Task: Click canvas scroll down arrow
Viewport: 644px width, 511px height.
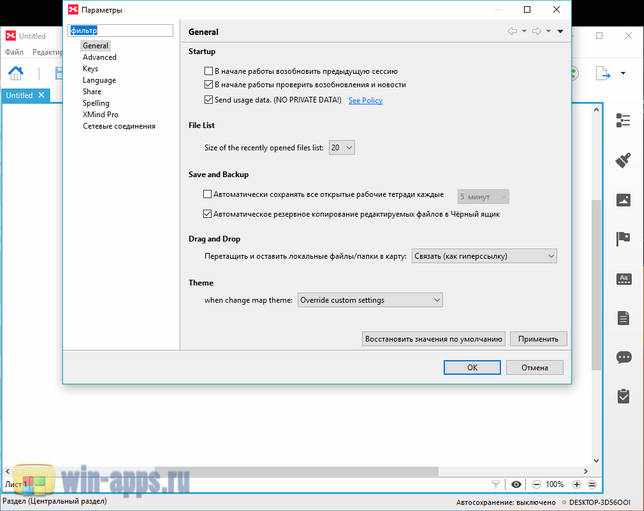Action: click(596, 460)
